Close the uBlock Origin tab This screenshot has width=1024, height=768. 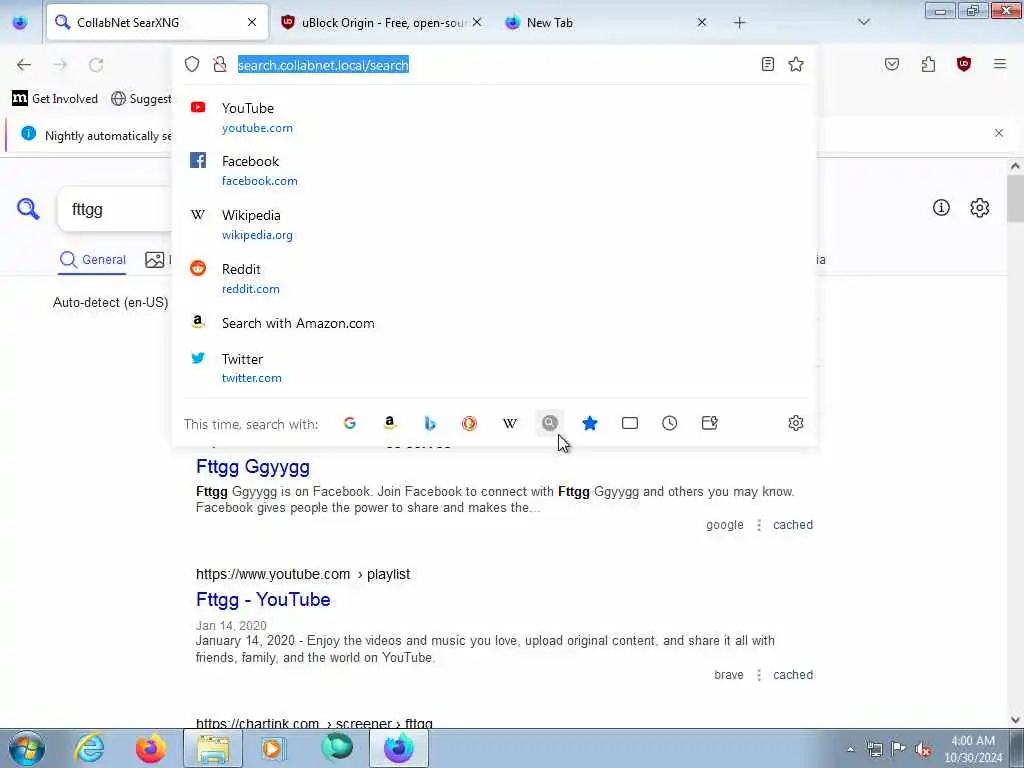point(477,22)
